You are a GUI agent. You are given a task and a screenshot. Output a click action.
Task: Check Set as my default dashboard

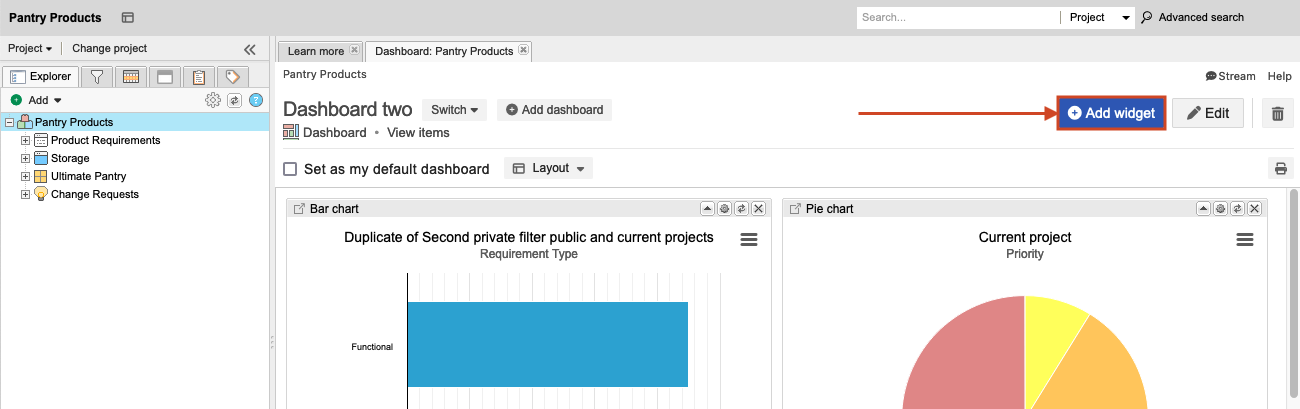click(x=291, y=169)
